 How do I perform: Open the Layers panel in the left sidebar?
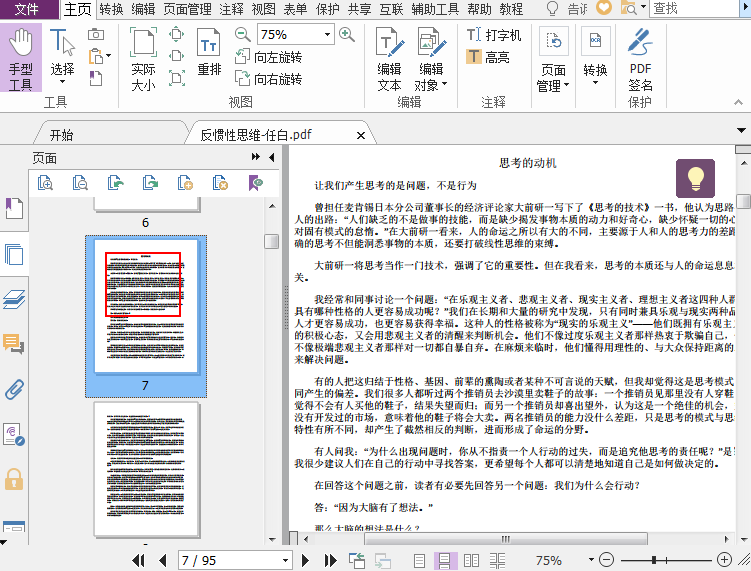[x=14, y=300]
